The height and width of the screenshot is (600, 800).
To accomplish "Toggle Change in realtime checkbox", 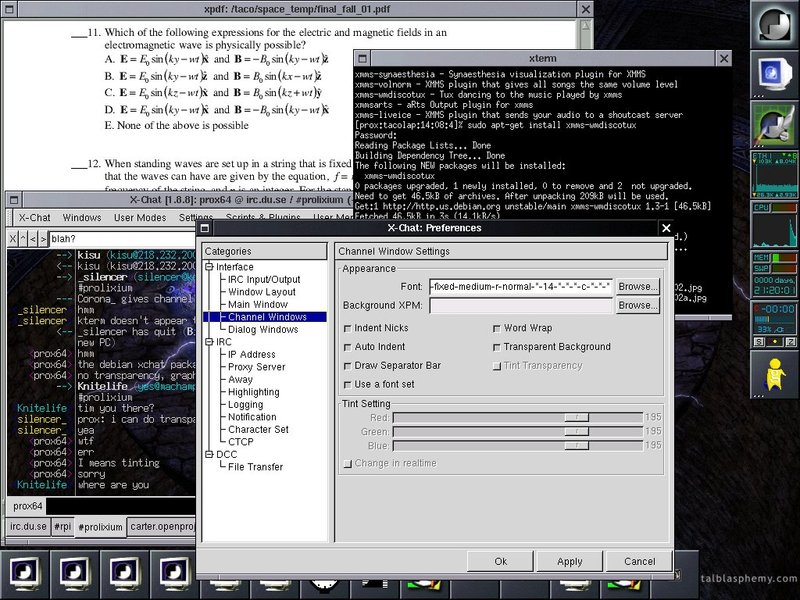I will pos(347,464).
